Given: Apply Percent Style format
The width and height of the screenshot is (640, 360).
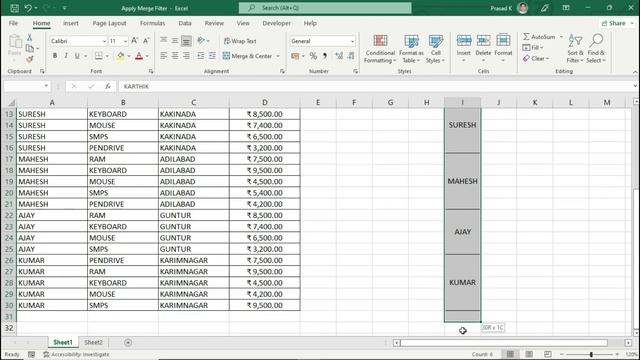Looking at the screenshot, I should [313, 56].
